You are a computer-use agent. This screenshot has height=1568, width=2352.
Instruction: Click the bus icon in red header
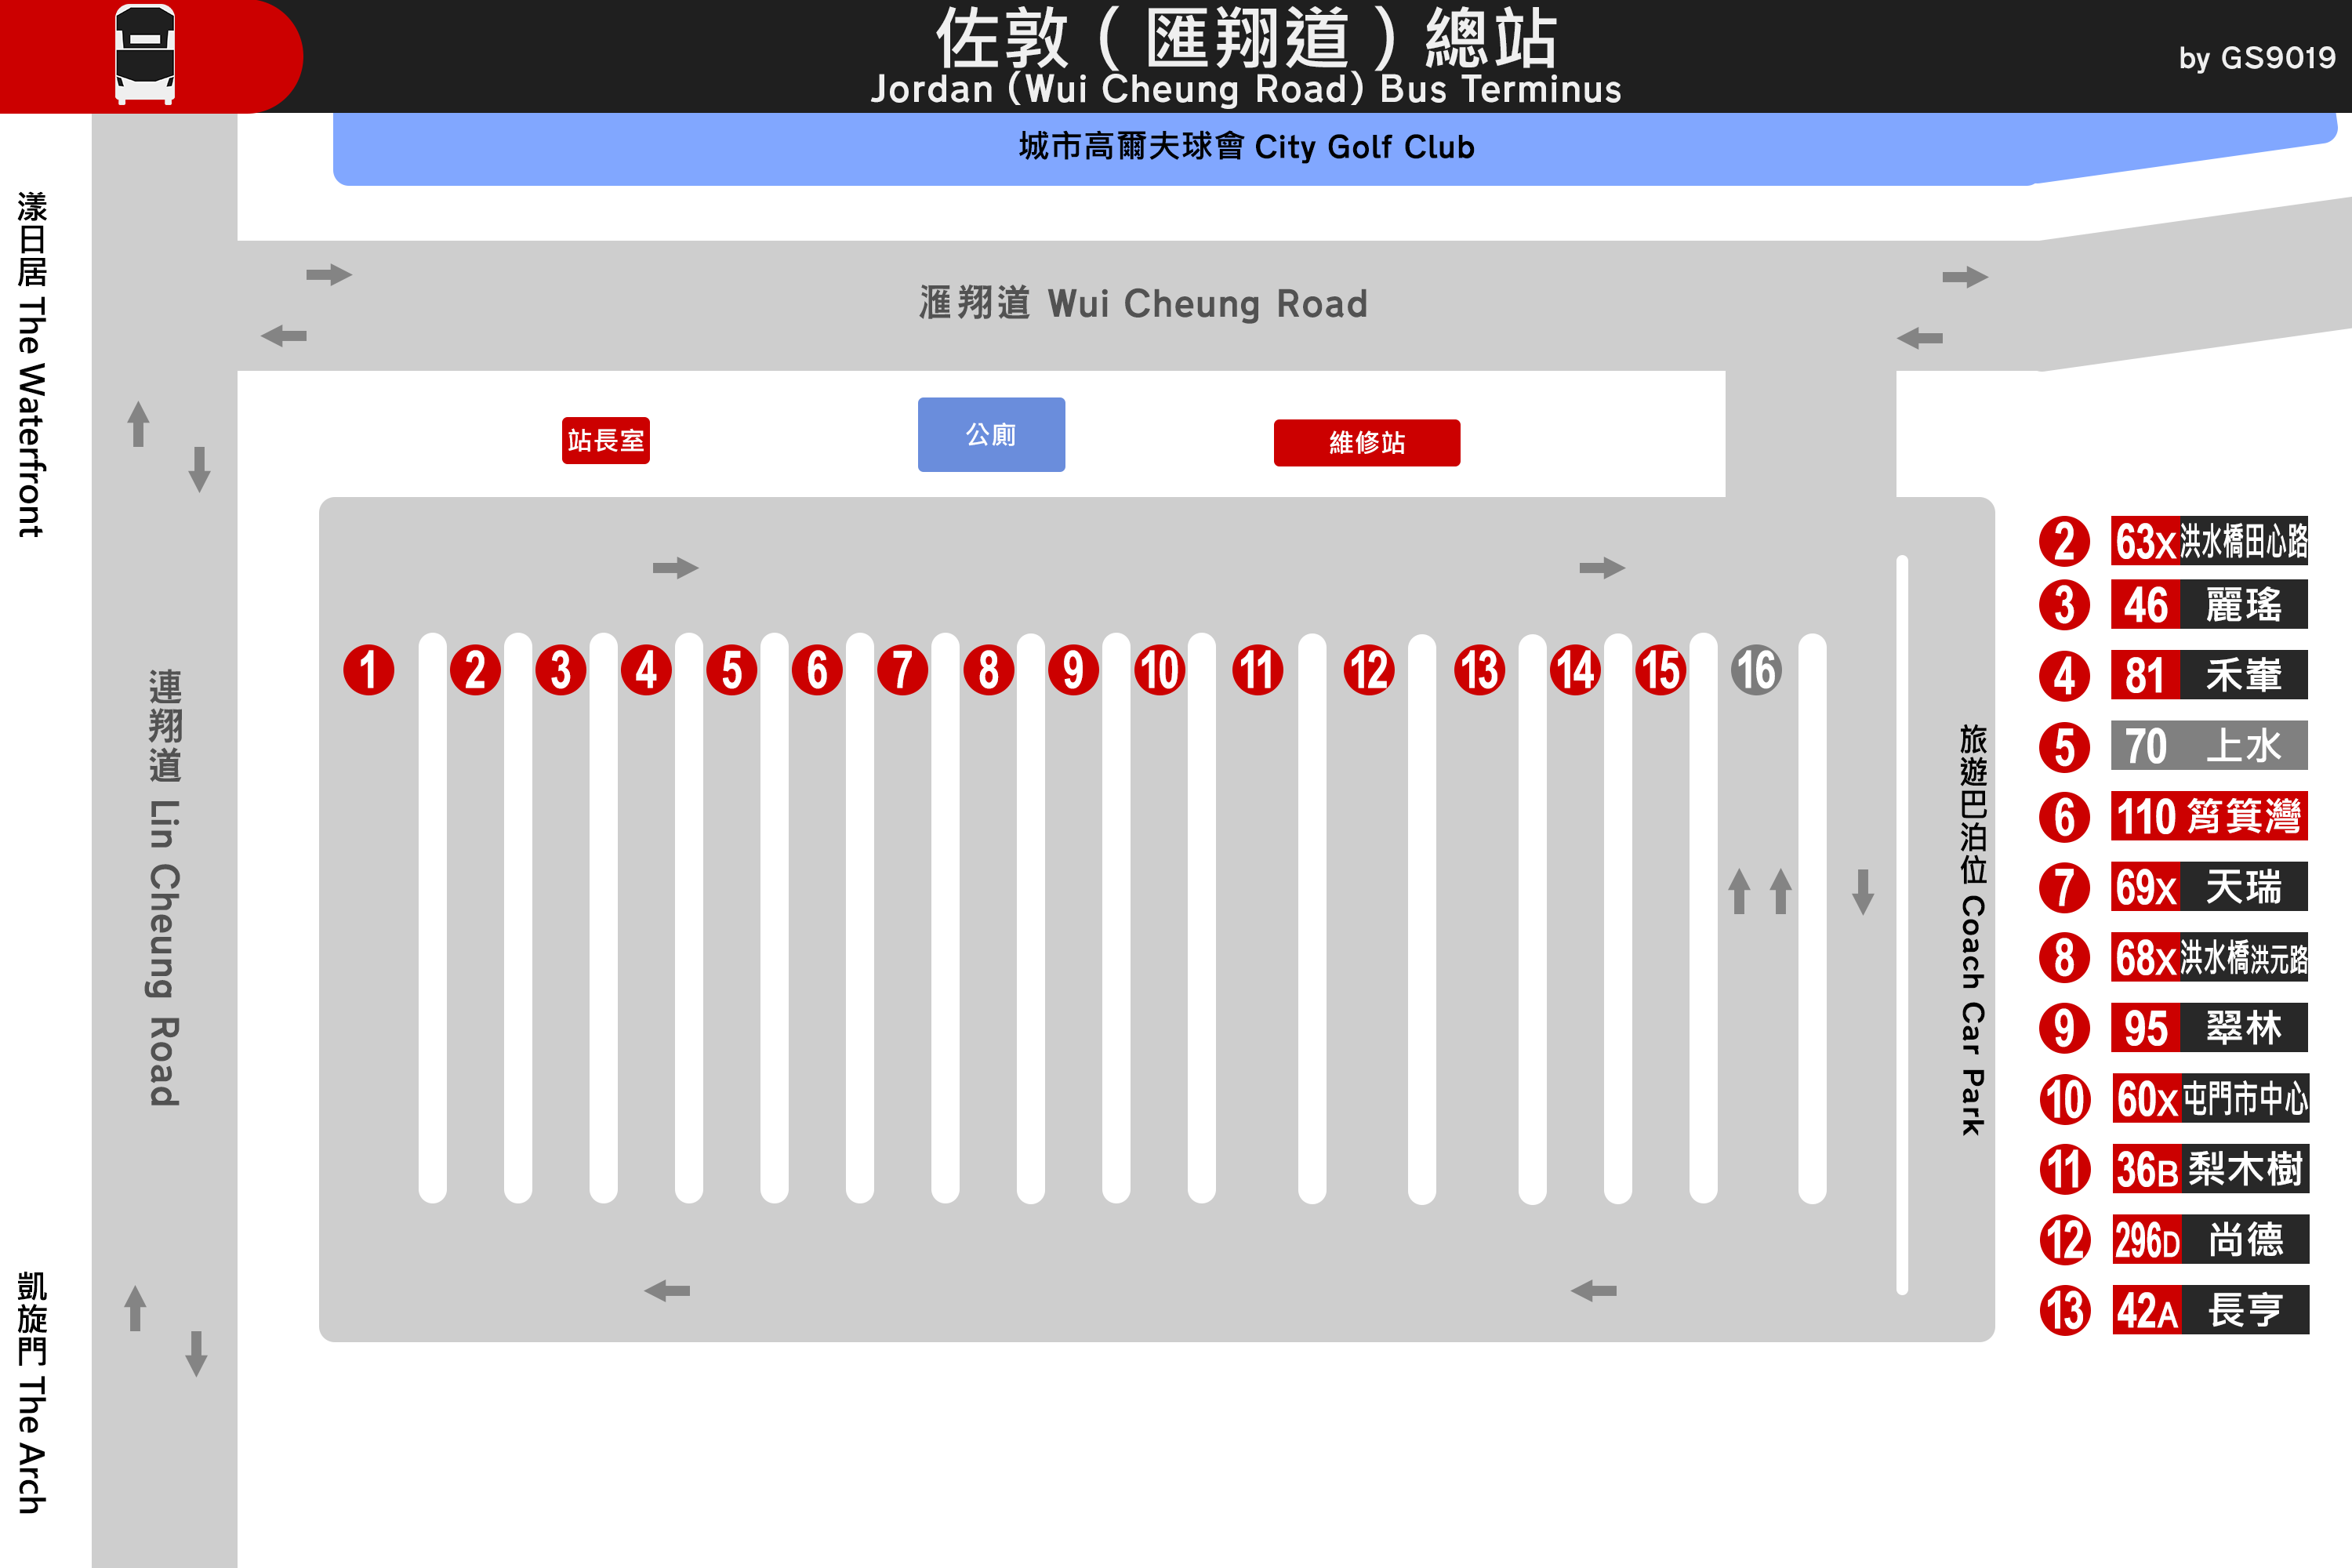(x=145, y=55)
